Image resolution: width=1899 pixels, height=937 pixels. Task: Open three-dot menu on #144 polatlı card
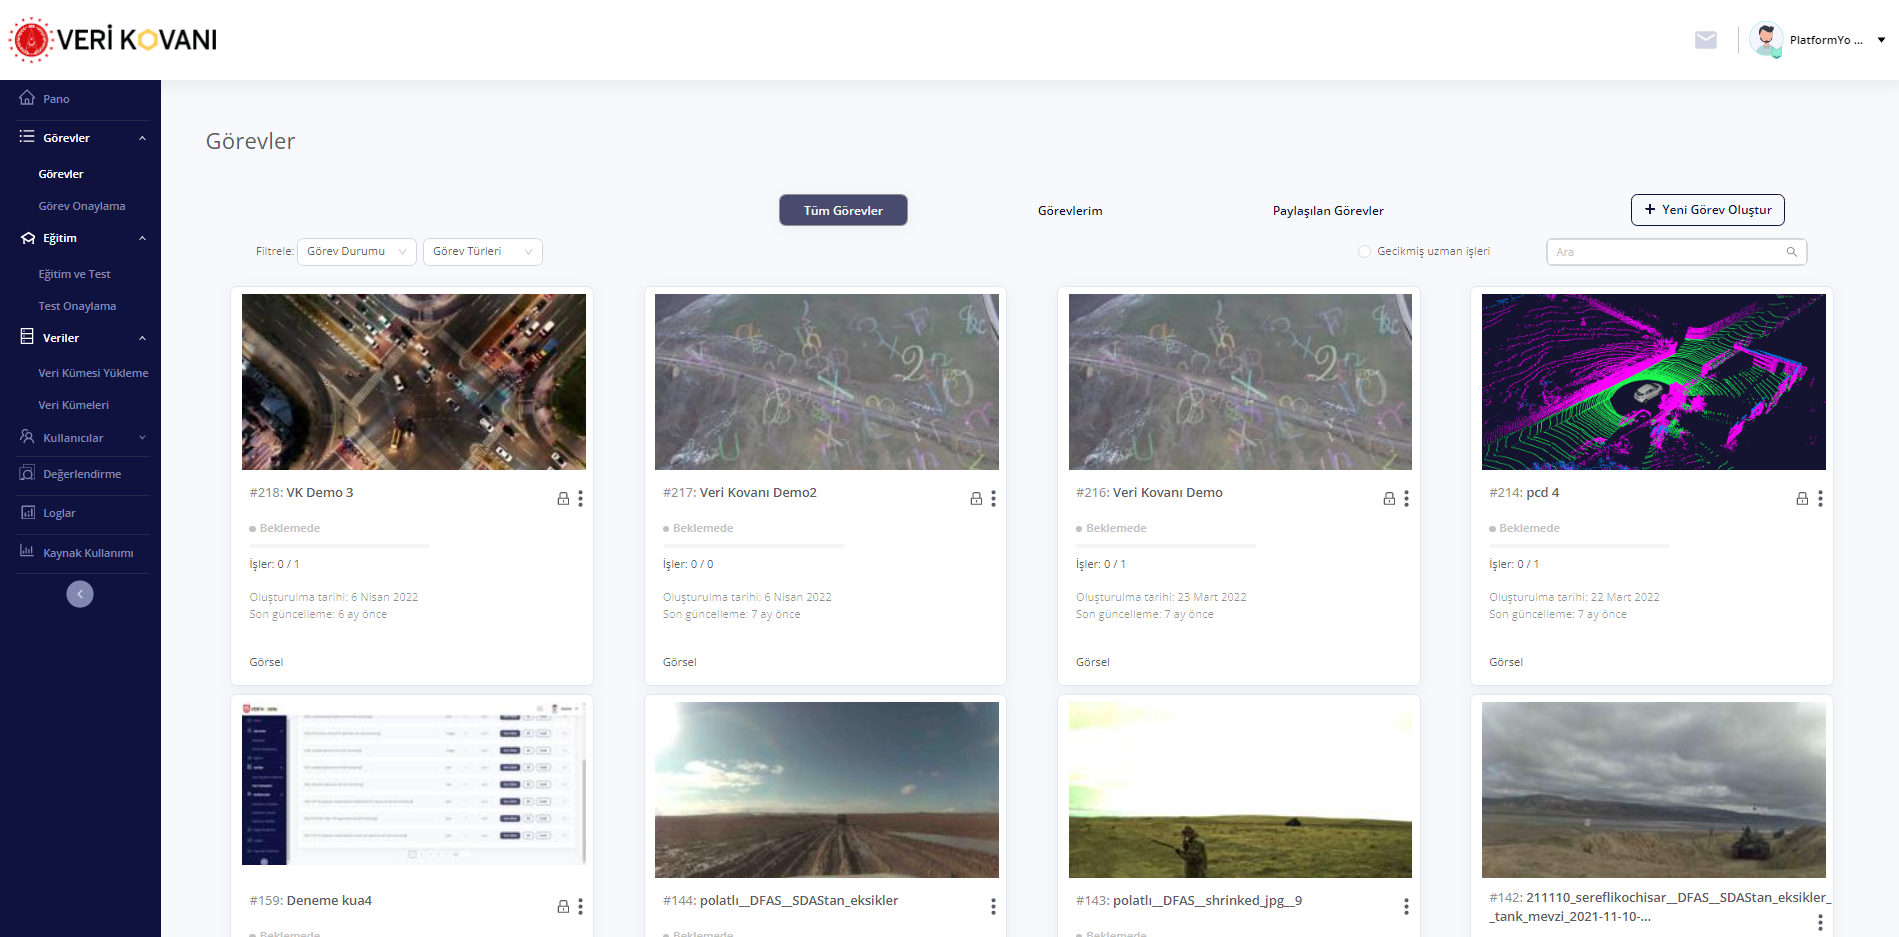(993, 906)
